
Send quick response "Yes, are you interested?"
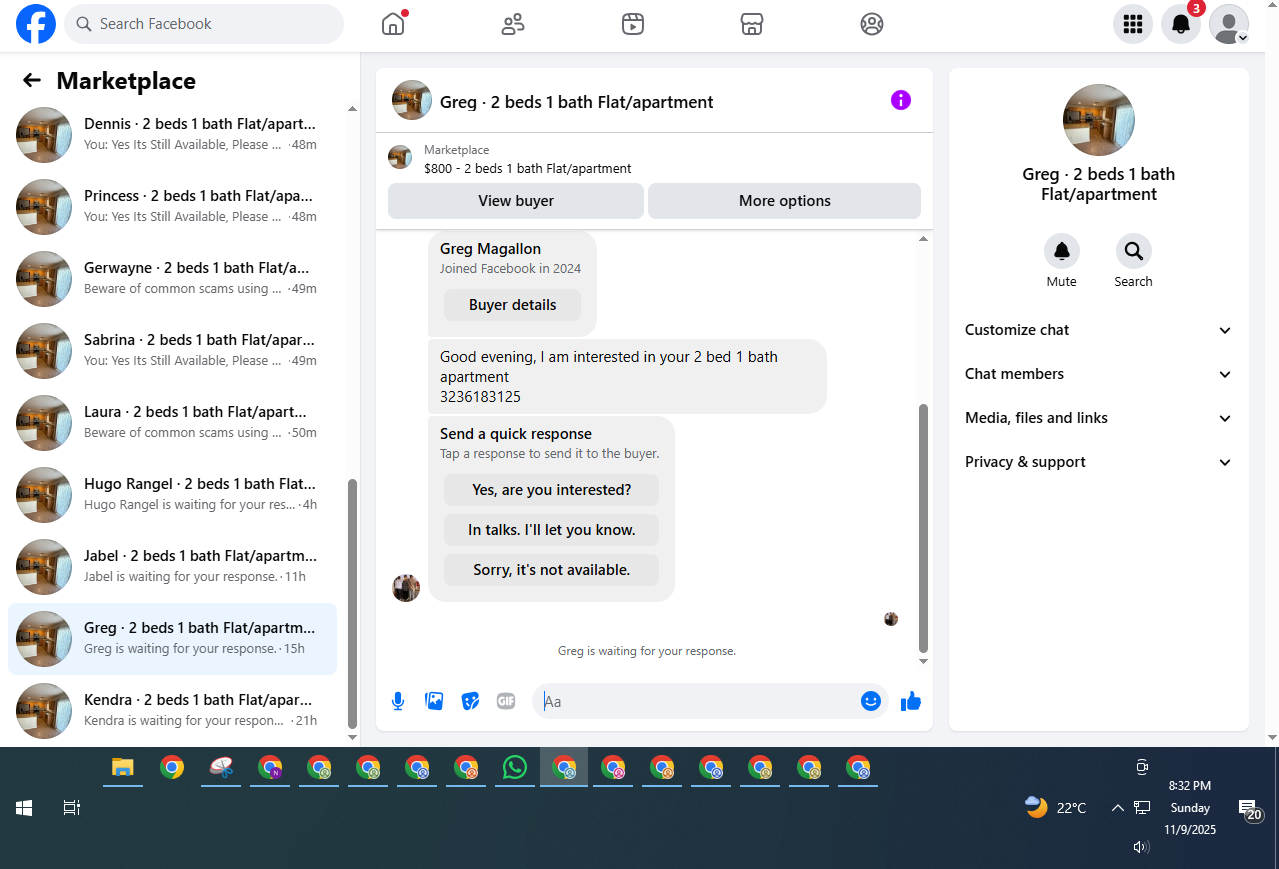point(551,490)
